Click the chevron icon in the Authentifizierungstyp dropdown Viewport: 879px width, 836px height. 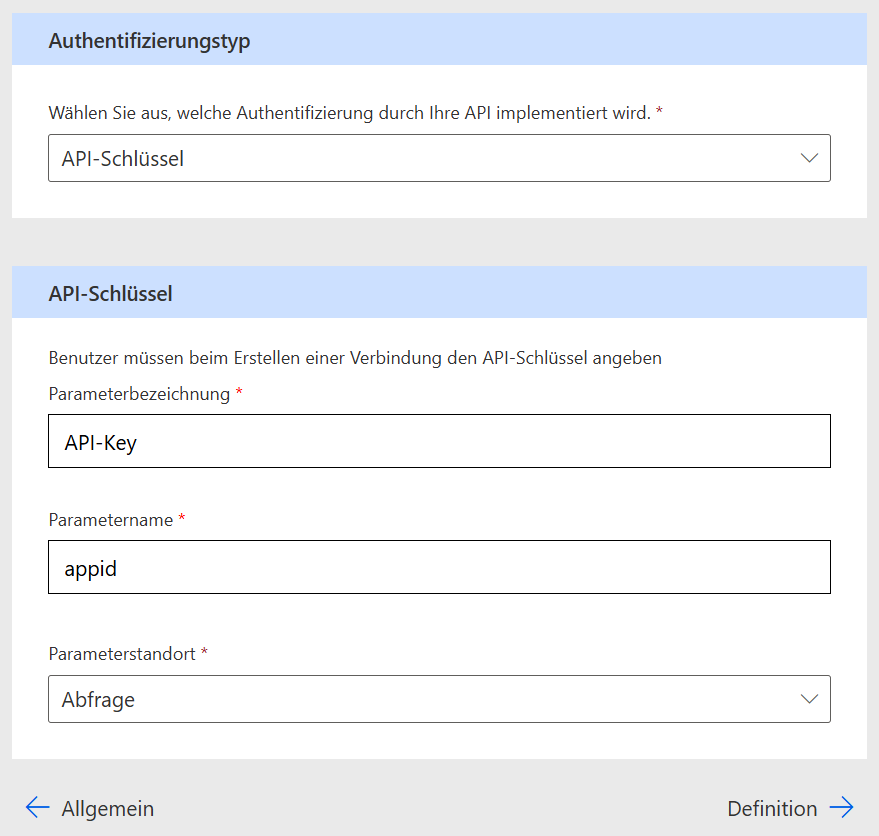[809, 158]
